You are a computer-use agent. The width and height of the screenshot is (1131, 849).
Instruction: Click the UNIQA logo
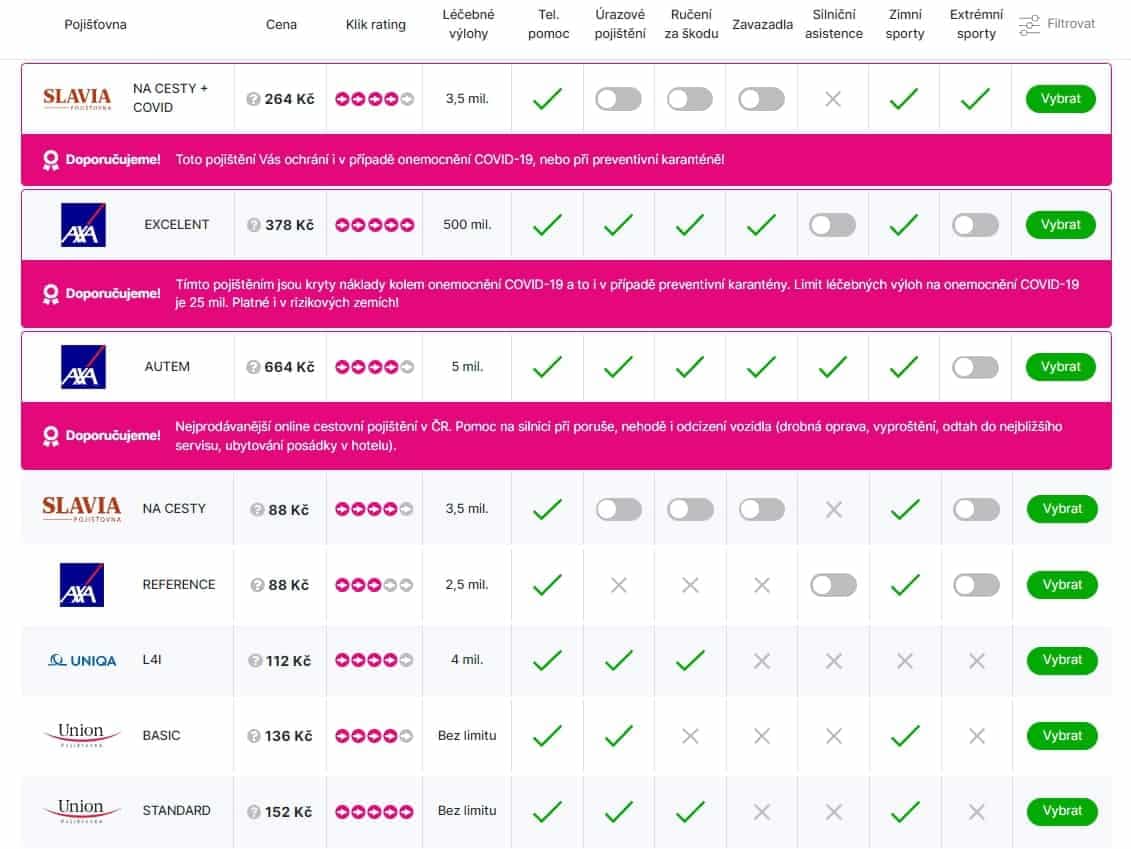pos(82,661)
